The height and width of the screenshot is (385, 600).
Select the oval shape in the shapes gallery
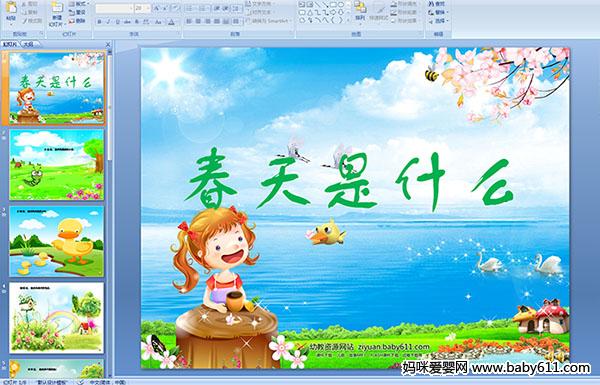[341, 5]
